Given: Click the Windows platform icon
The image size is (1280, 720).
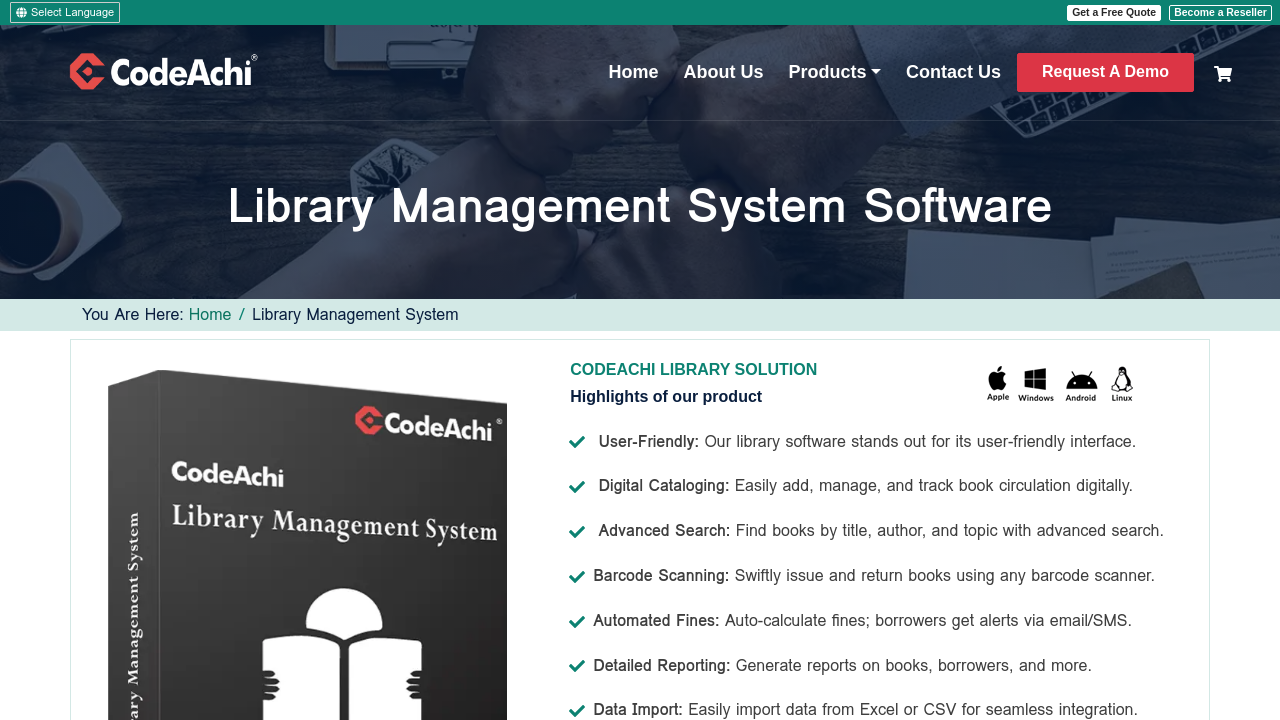Looking at the screenshot, I should (x=1036, y=384).
